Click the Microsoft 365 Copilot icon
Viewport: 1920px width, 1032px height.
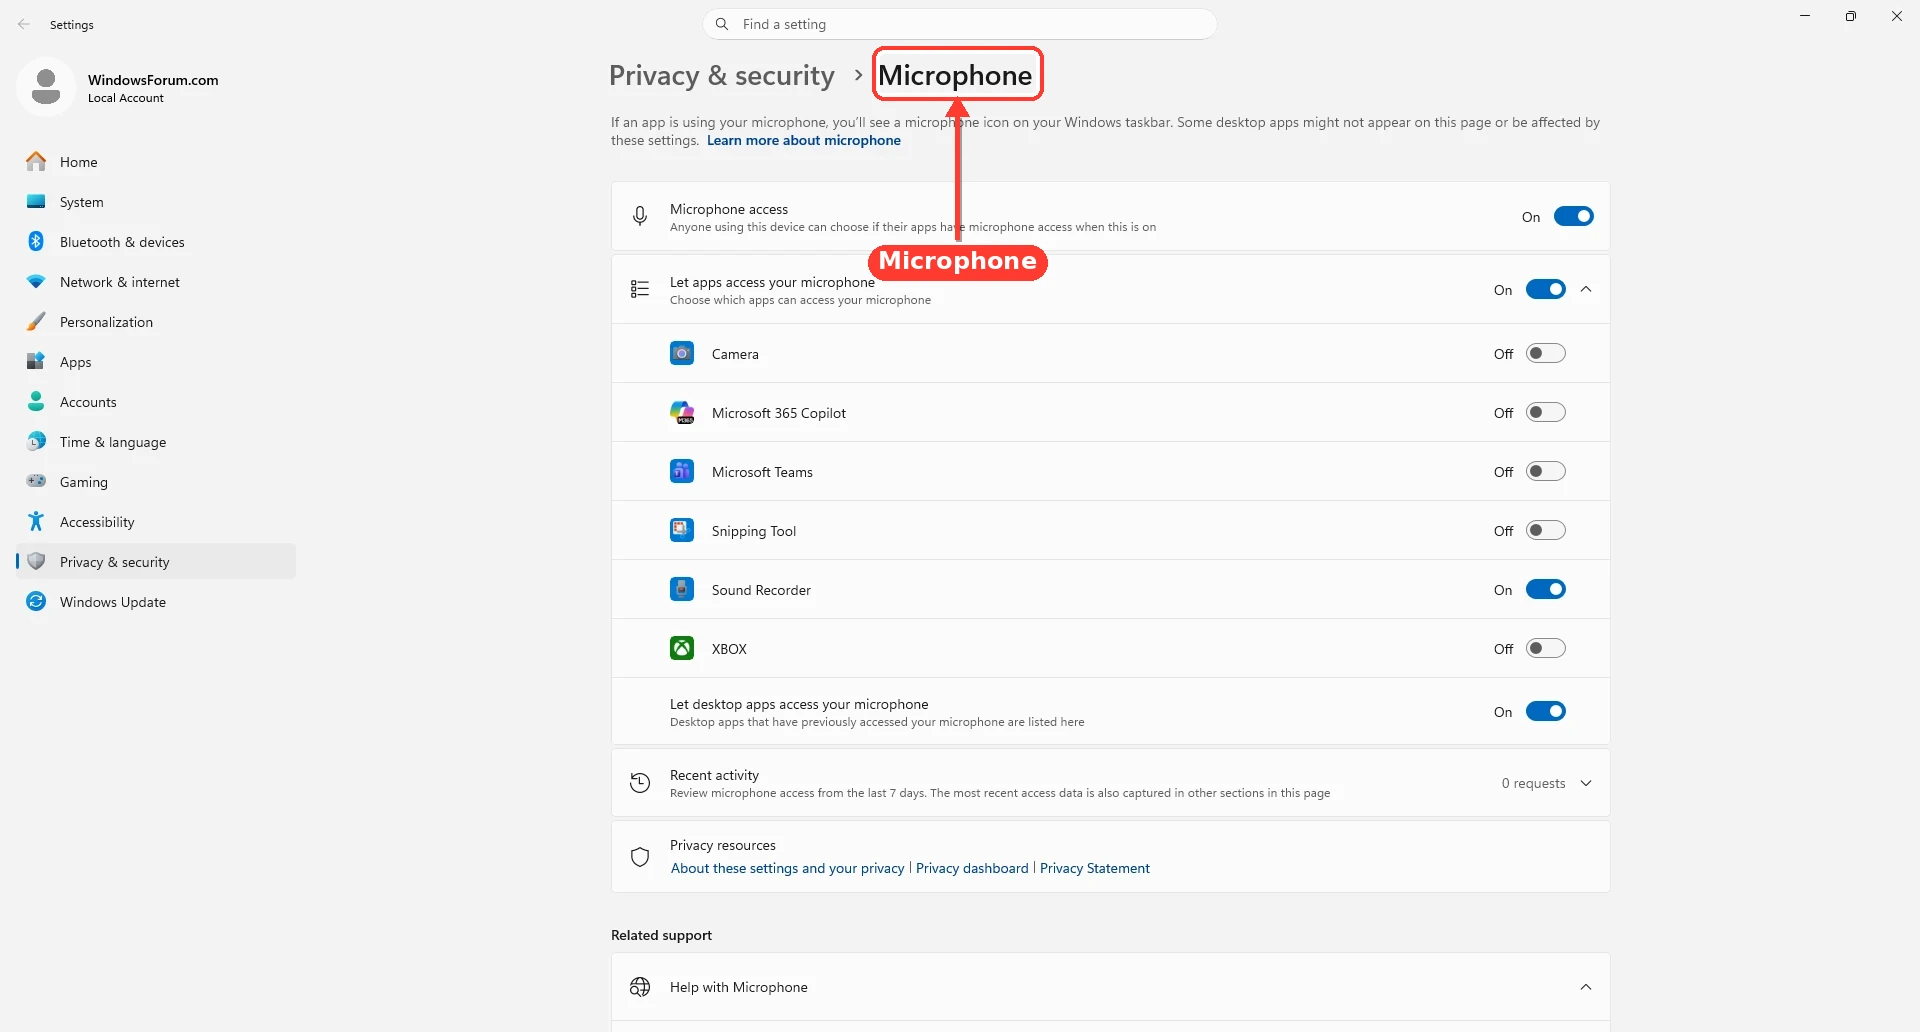682,412
